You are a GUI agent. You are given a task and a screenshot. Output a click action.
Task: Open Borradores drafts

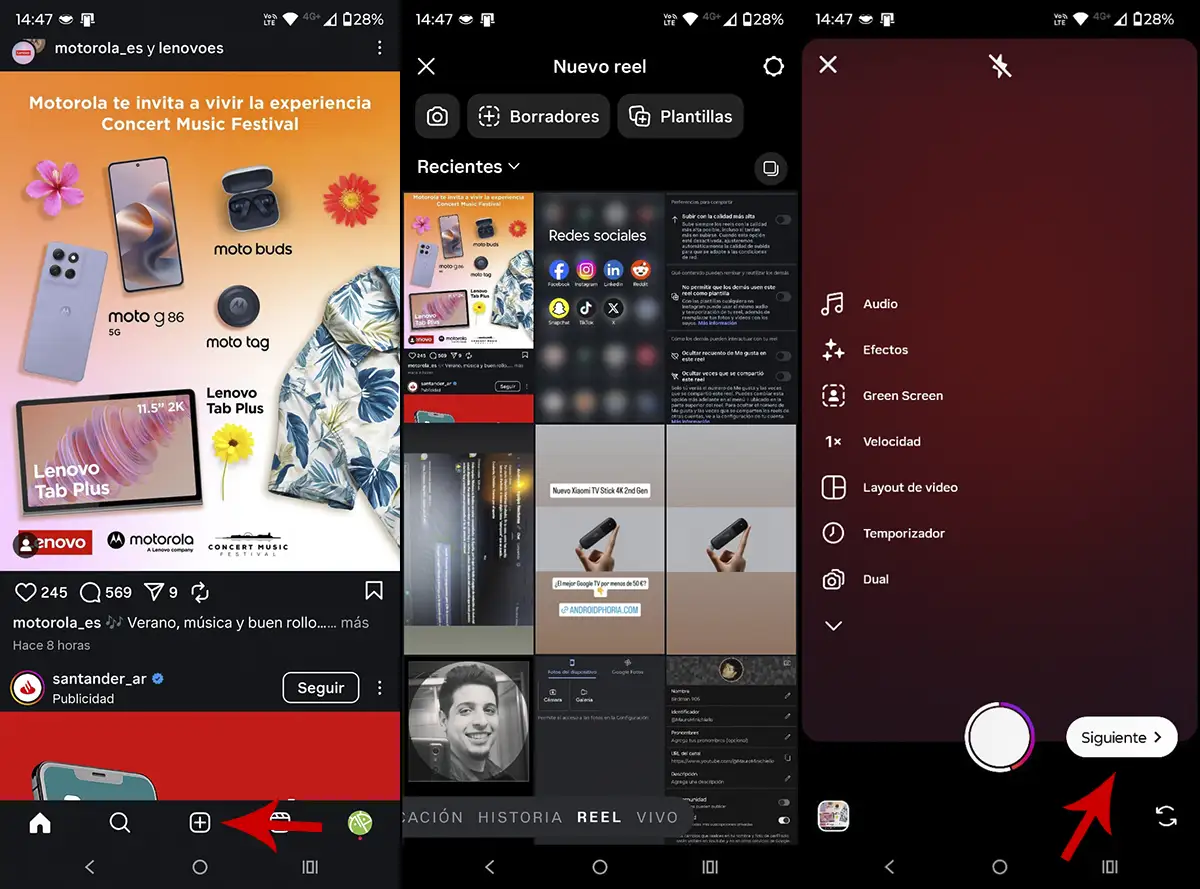click(538, 116)
